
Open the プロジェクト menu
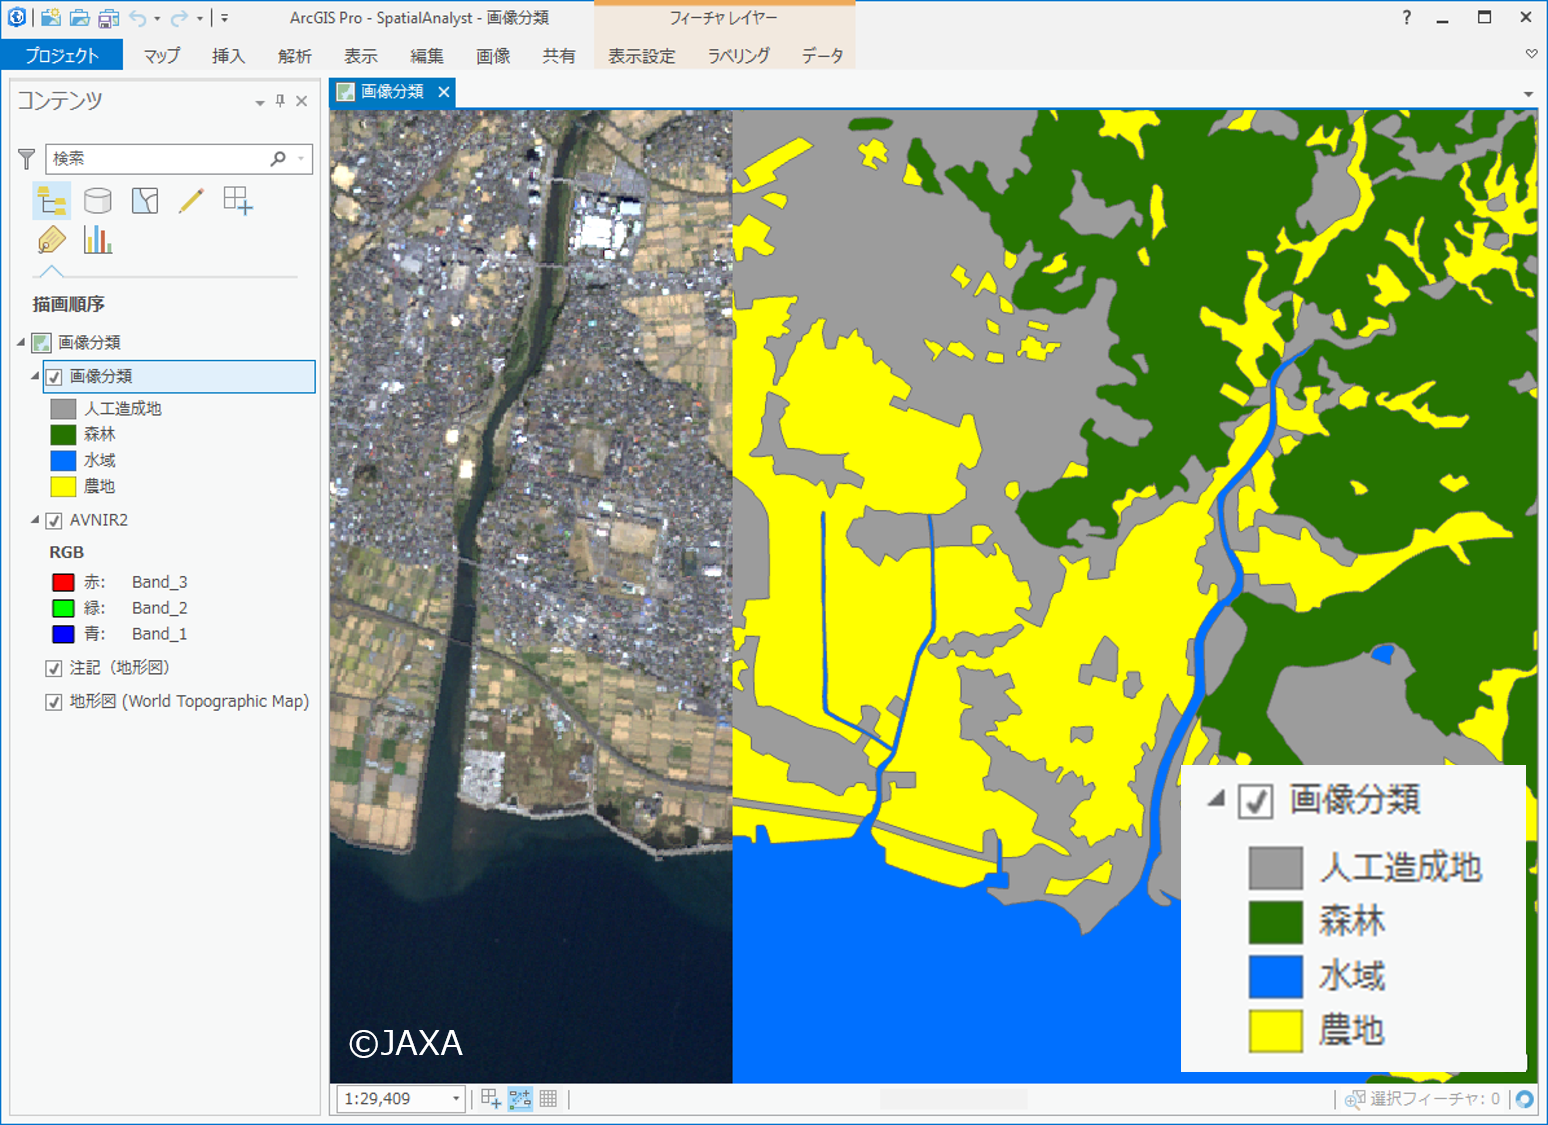[x=62, y=56]
